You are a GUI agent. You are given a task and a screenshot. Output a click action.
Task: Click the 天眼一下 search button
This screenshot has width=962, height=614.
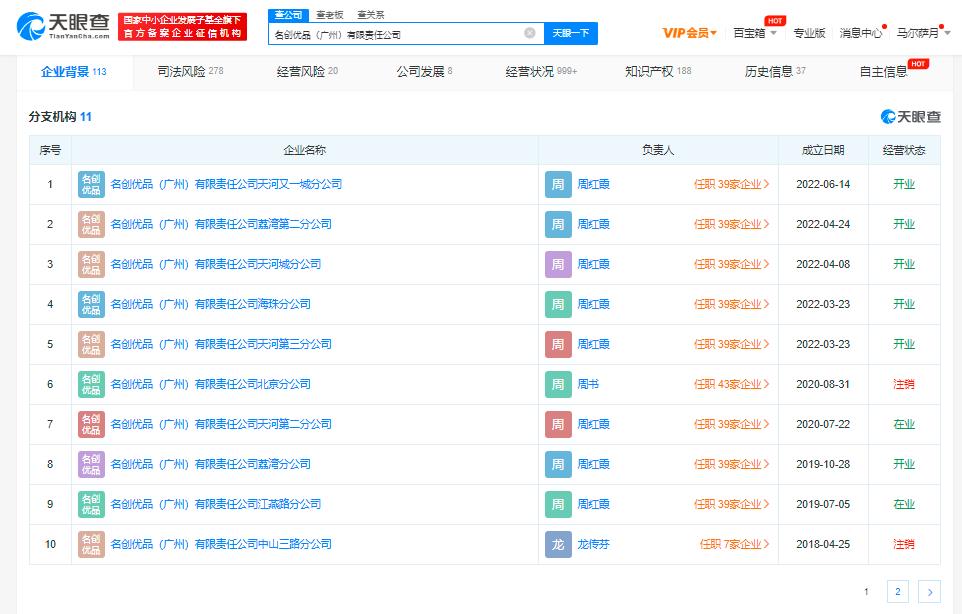click(571, 33)
